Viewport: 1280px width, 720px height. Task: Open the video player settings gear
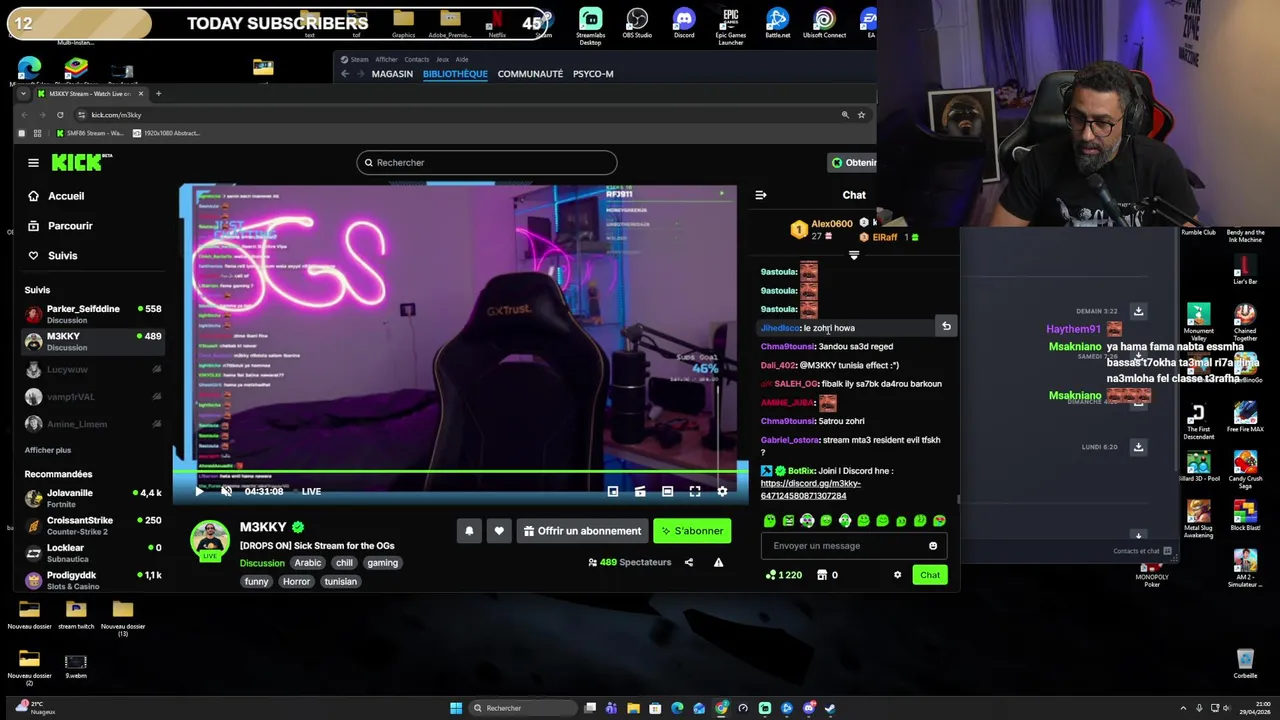tap(722, 491)
